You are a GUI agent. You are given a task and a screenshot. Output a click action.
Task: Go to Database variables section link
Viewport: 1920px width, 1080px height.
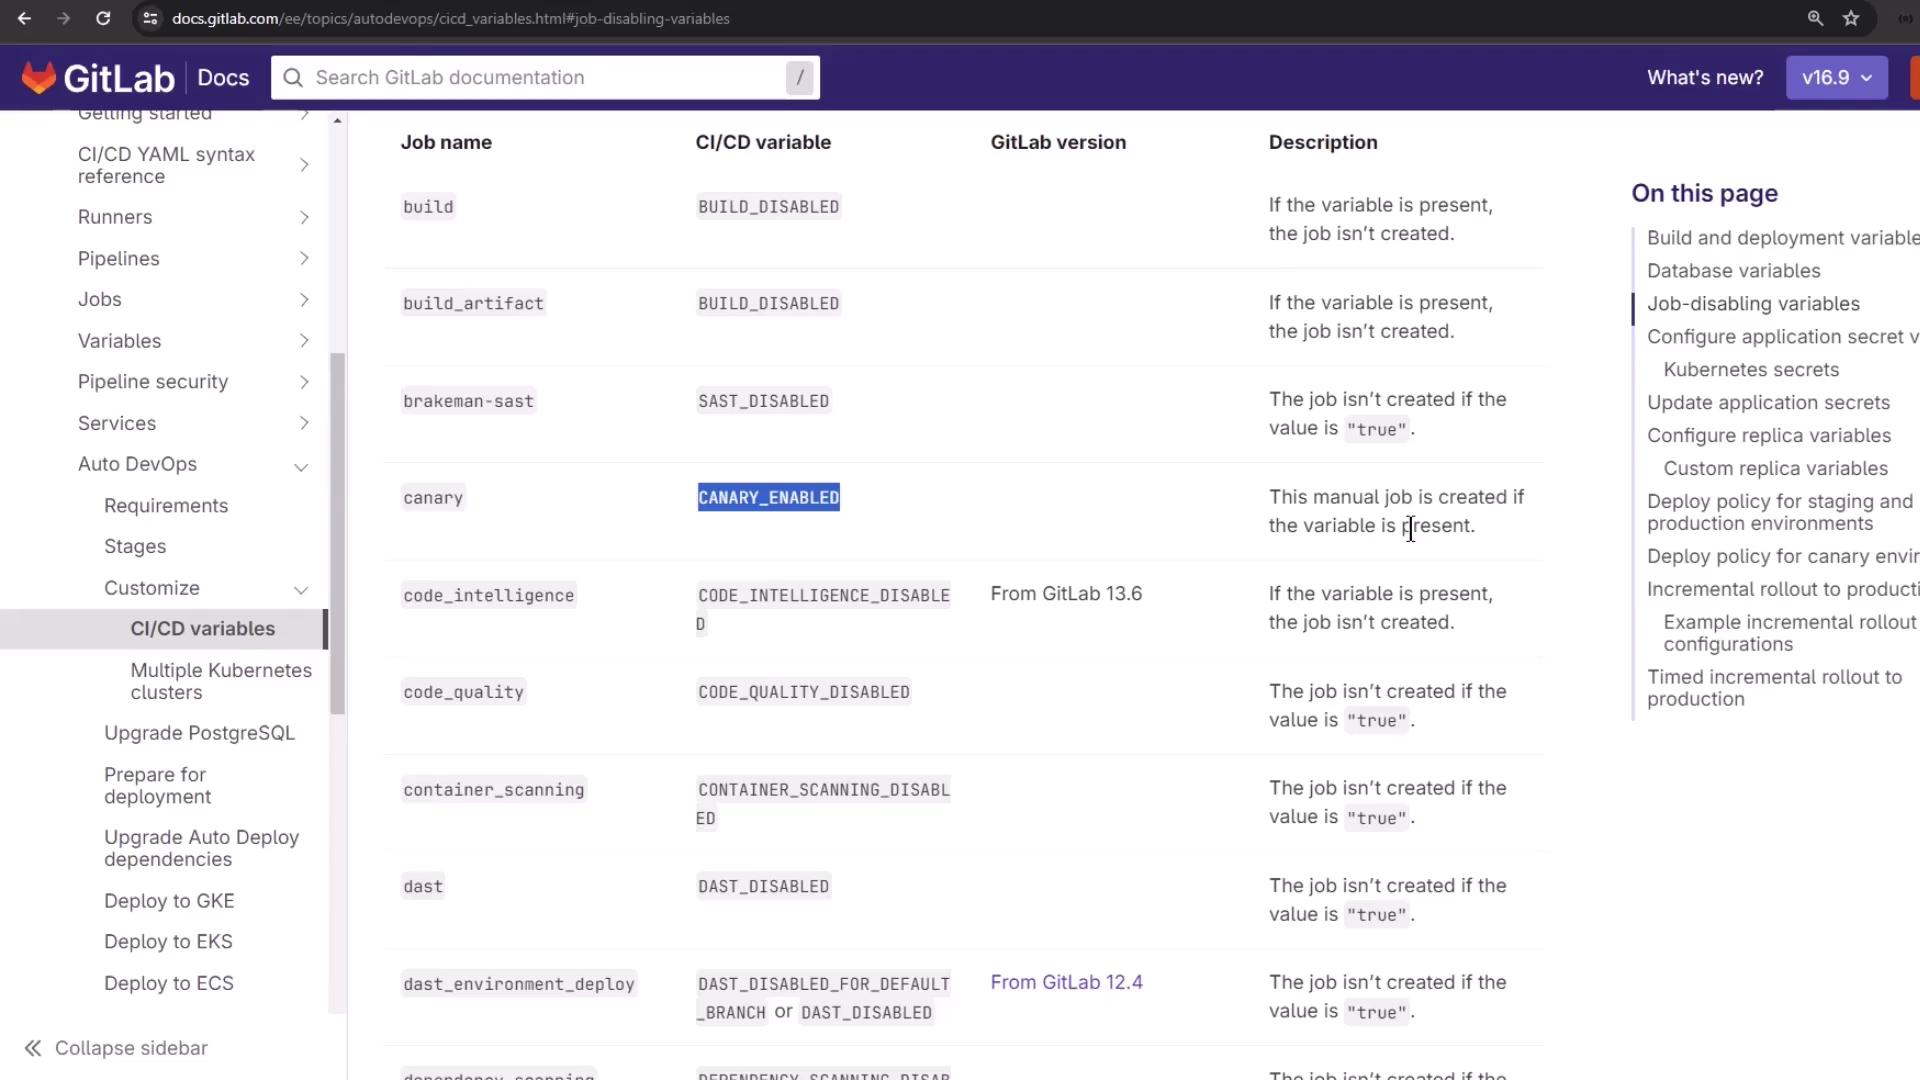(x=1733, y=271)
